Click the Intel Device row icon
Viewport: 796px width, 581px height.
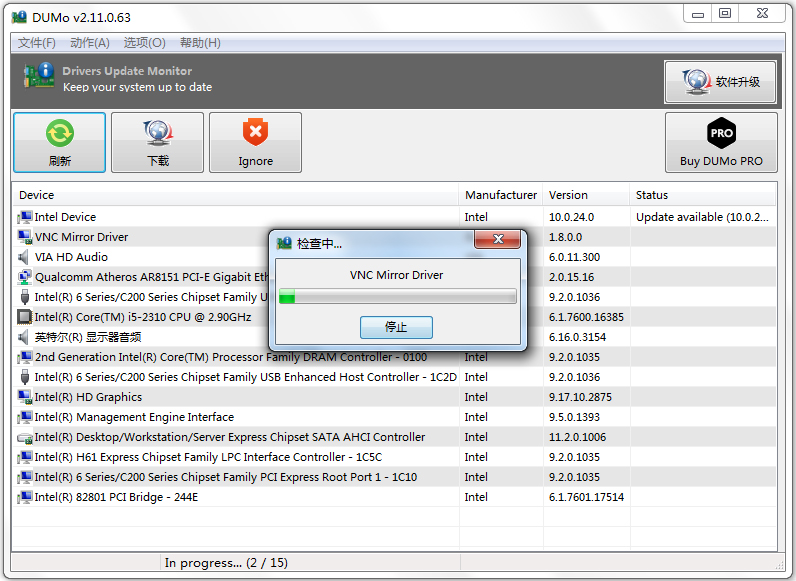(x=24, y=217)
